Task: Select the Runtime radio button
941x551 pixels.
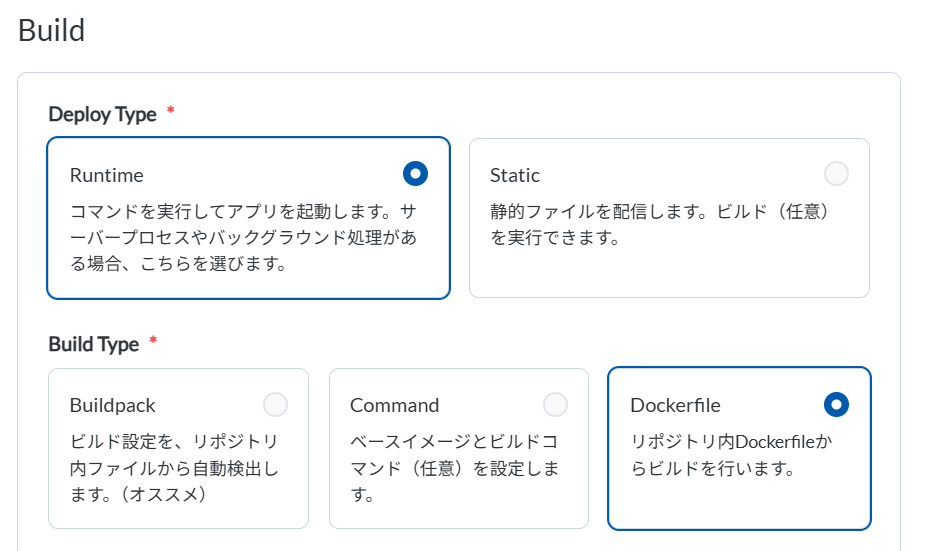Action: point(415,174)
